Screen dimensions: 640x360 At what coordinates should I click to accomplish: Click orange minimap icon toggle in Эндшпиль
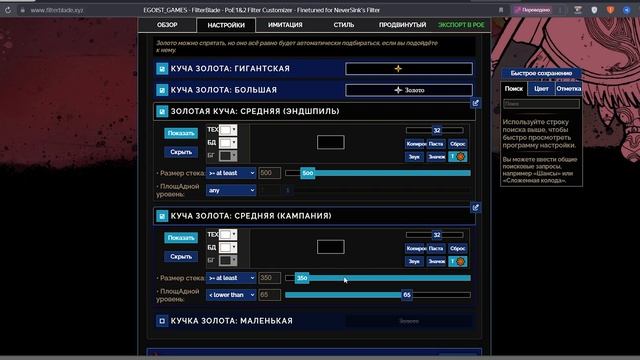[458, 156]
